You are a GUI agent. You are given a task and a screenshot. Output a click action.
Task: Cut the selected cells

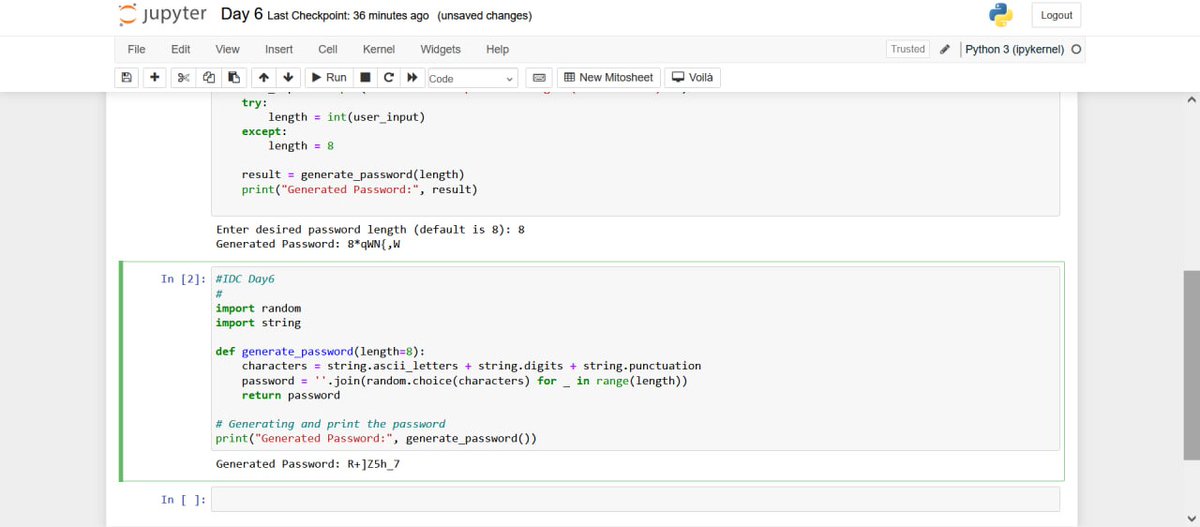[184, 77]
